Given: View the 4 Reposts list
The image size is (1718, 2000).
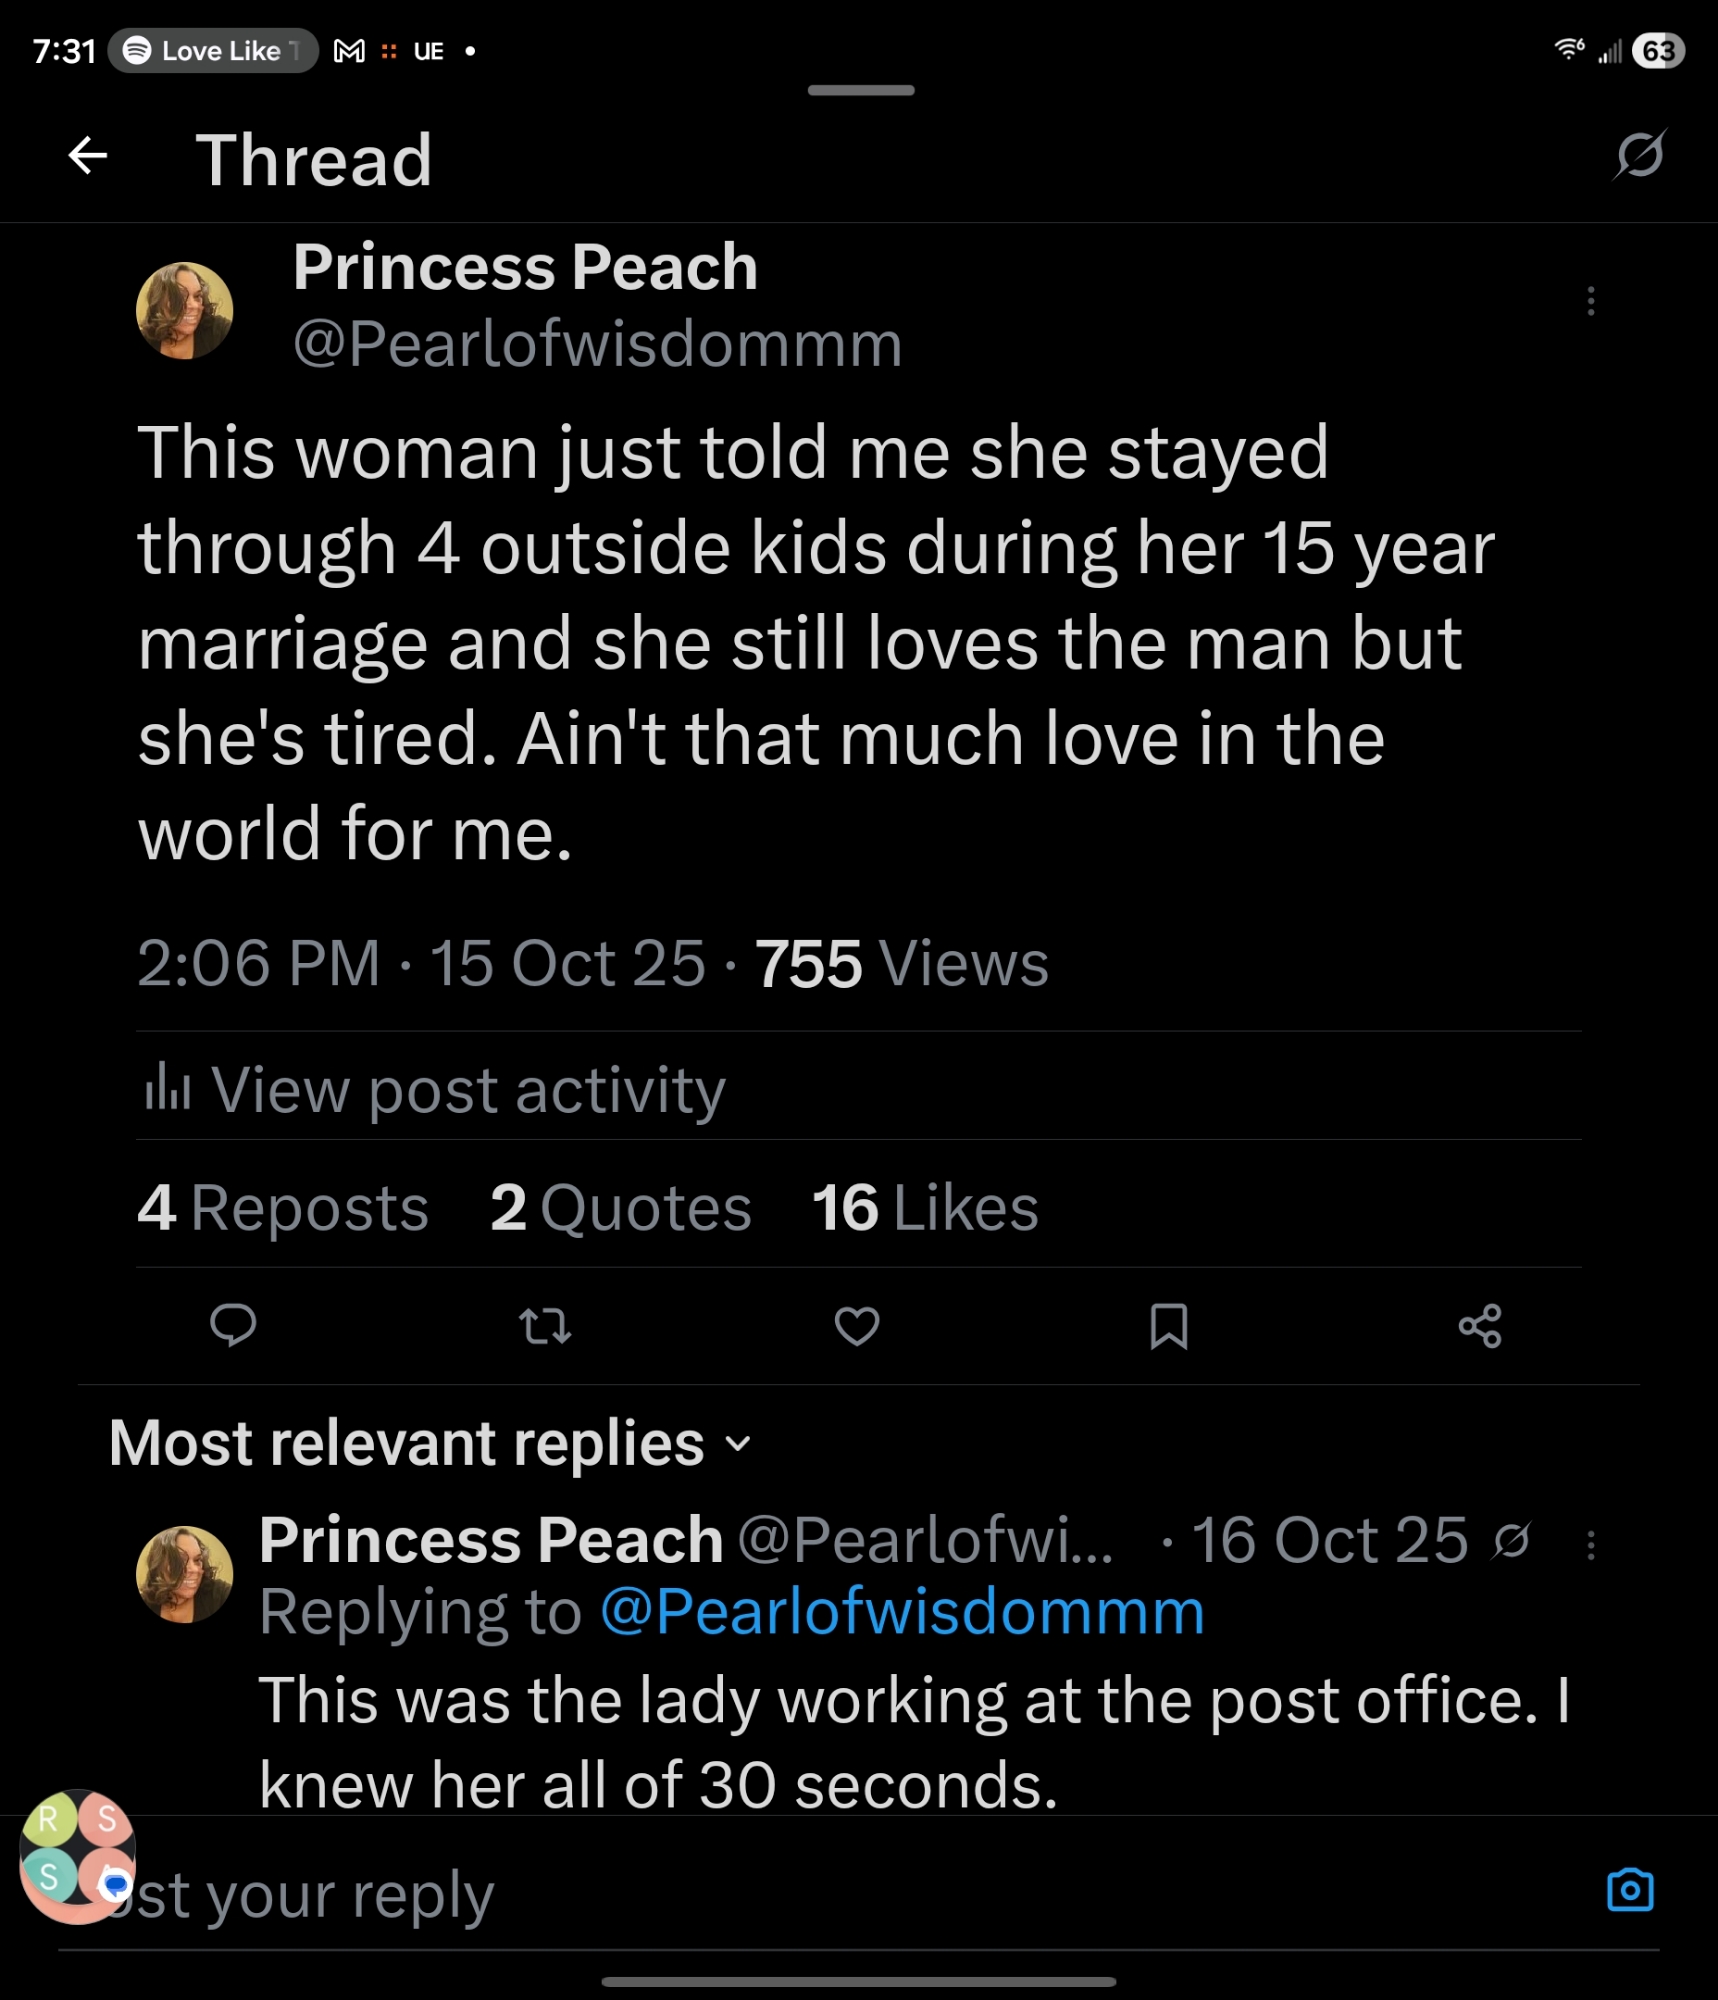Looking at the screenshot, I should pyautogui.click(x=283, y=1208).
